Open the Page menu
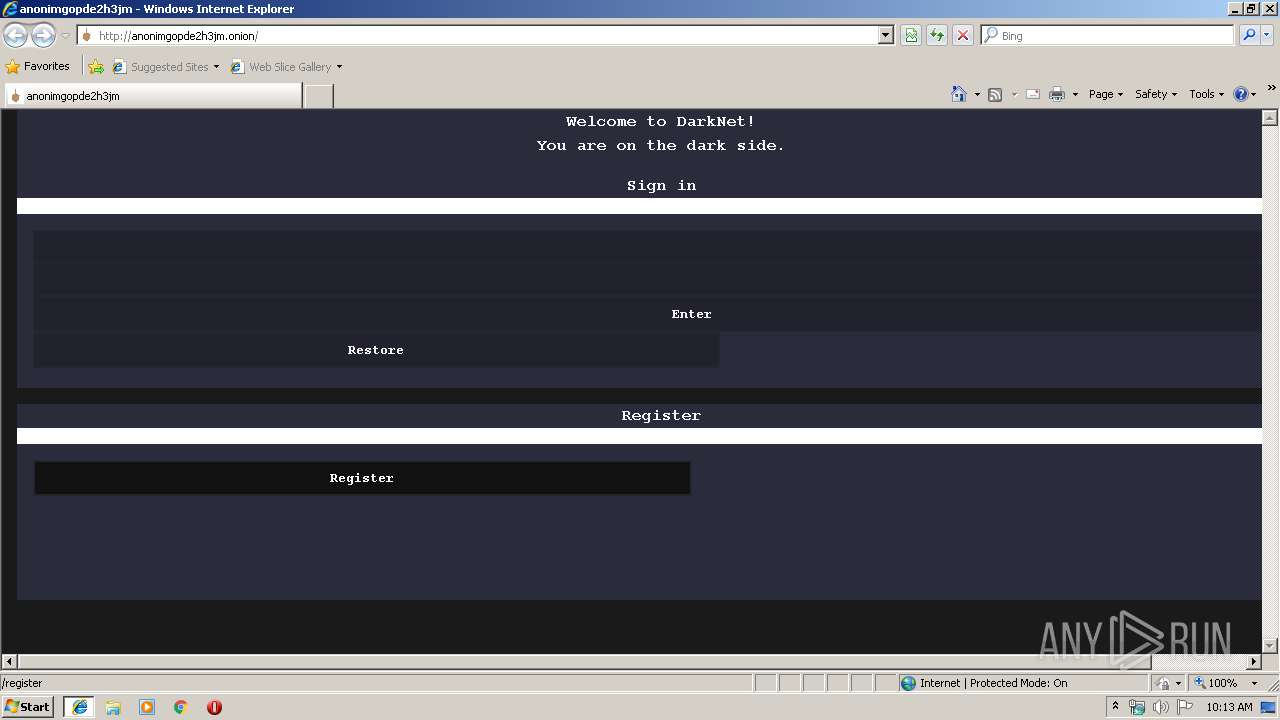 1105,94
